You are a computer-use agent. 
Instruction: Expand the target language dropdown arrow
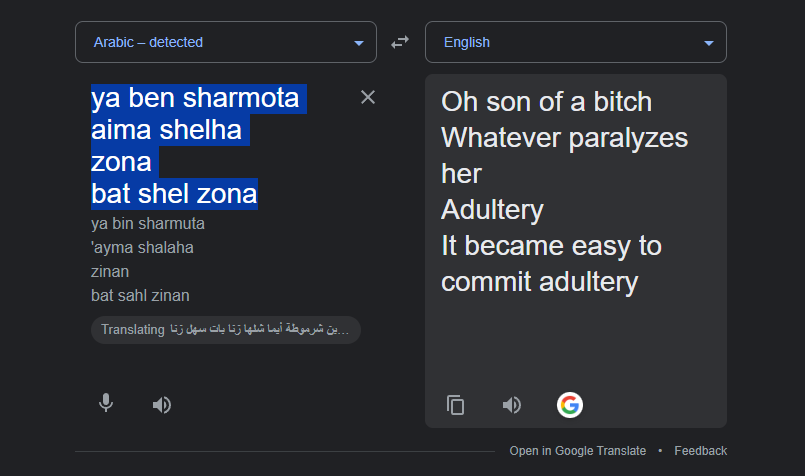pos(709,43)
